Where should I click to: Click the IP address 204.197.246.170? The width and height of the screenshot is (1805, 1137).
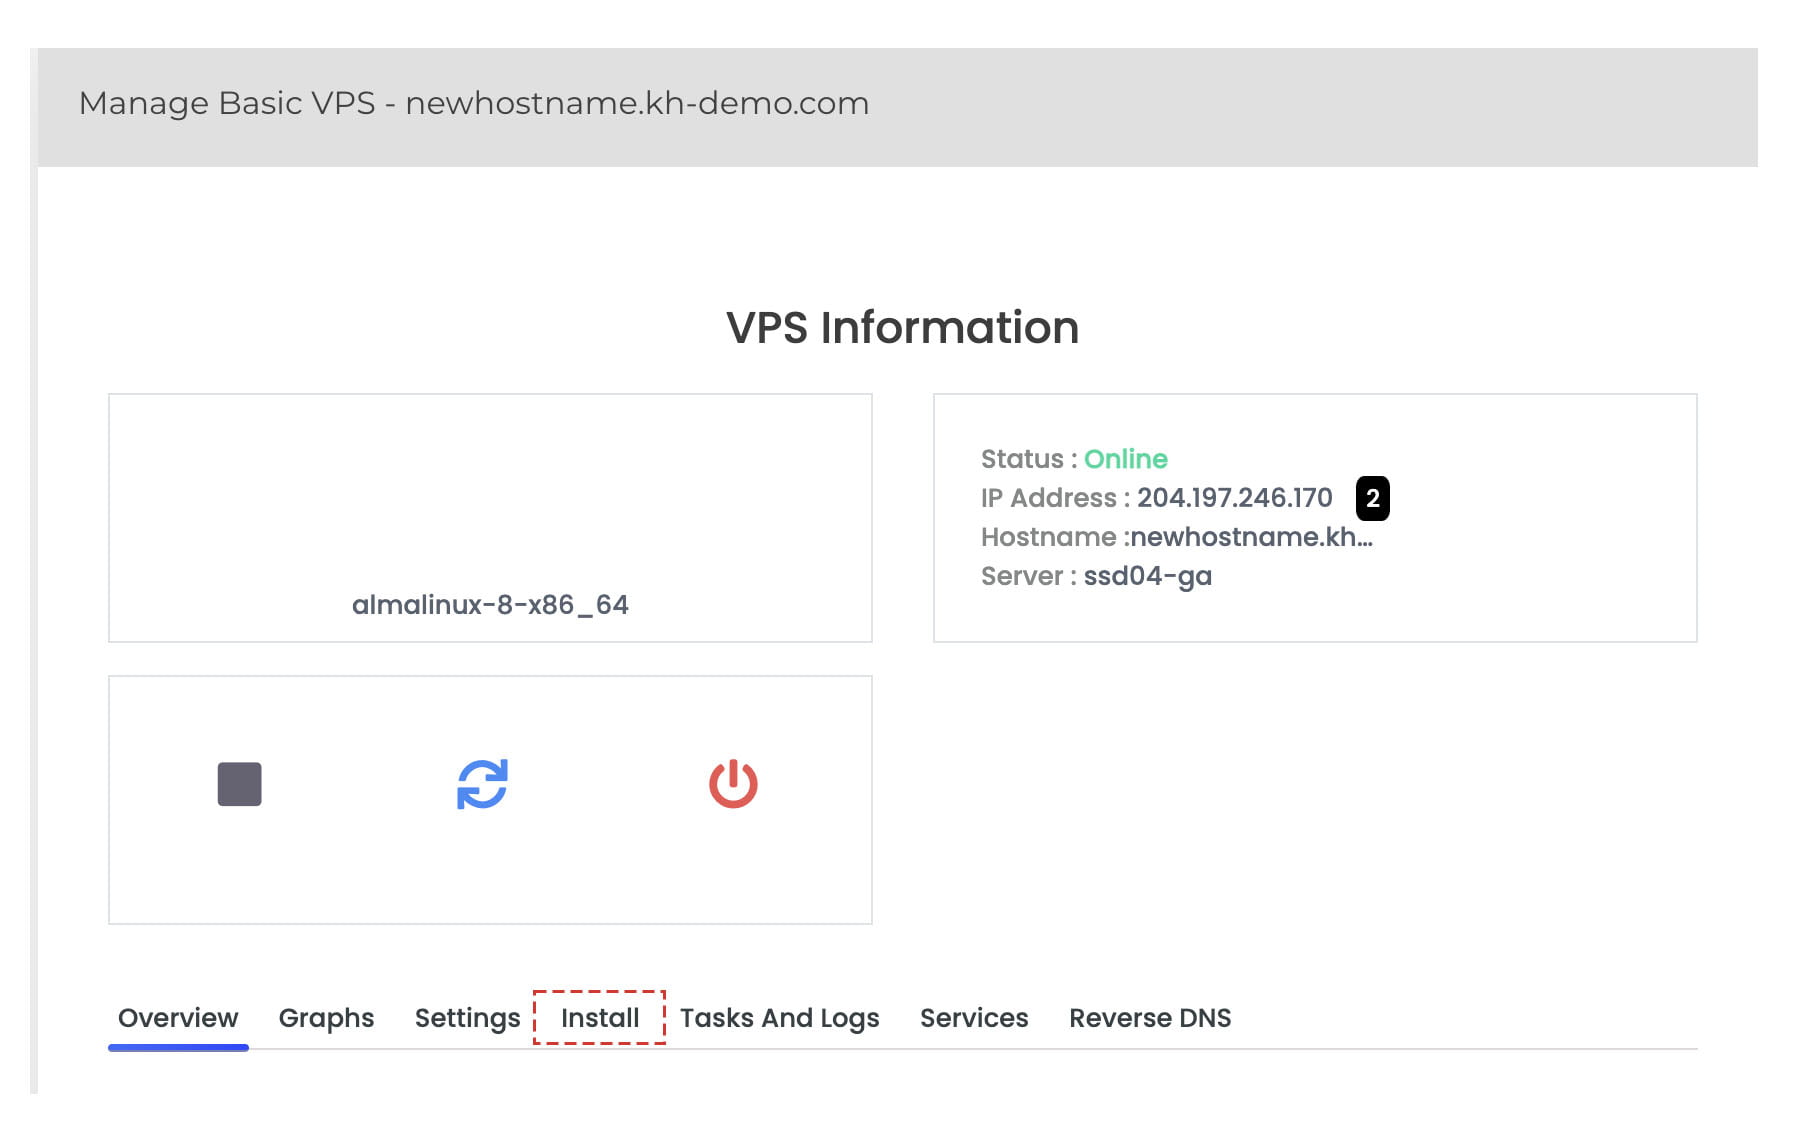coord(1234,498)
